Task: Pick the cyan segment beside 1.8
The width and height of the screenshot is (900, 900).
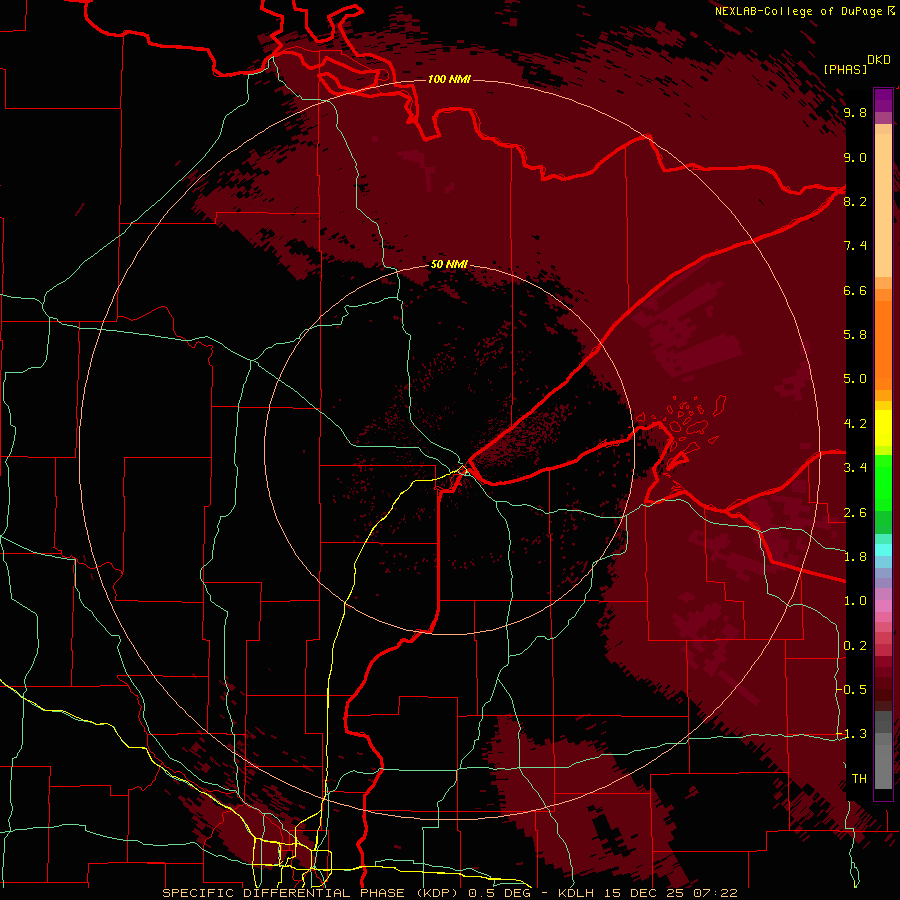Action: (x=883, y=550)
